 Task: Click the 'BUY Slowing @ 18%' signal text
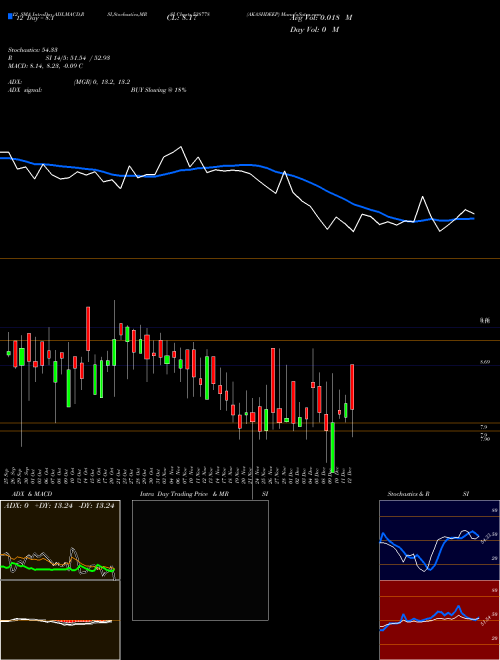click(158, 90)
